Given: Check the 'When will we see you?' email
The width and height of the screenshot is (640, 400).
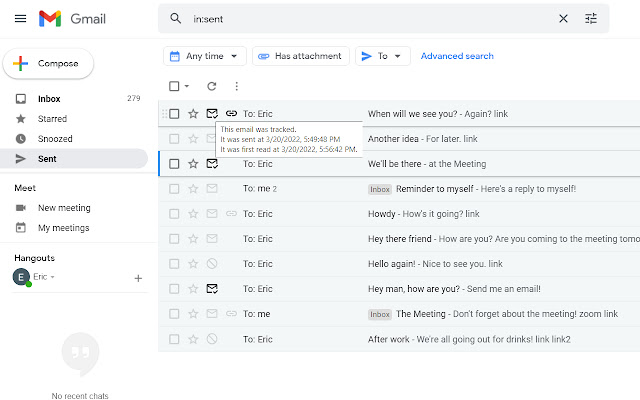Looking at the screenshot, I should point(174,113).
